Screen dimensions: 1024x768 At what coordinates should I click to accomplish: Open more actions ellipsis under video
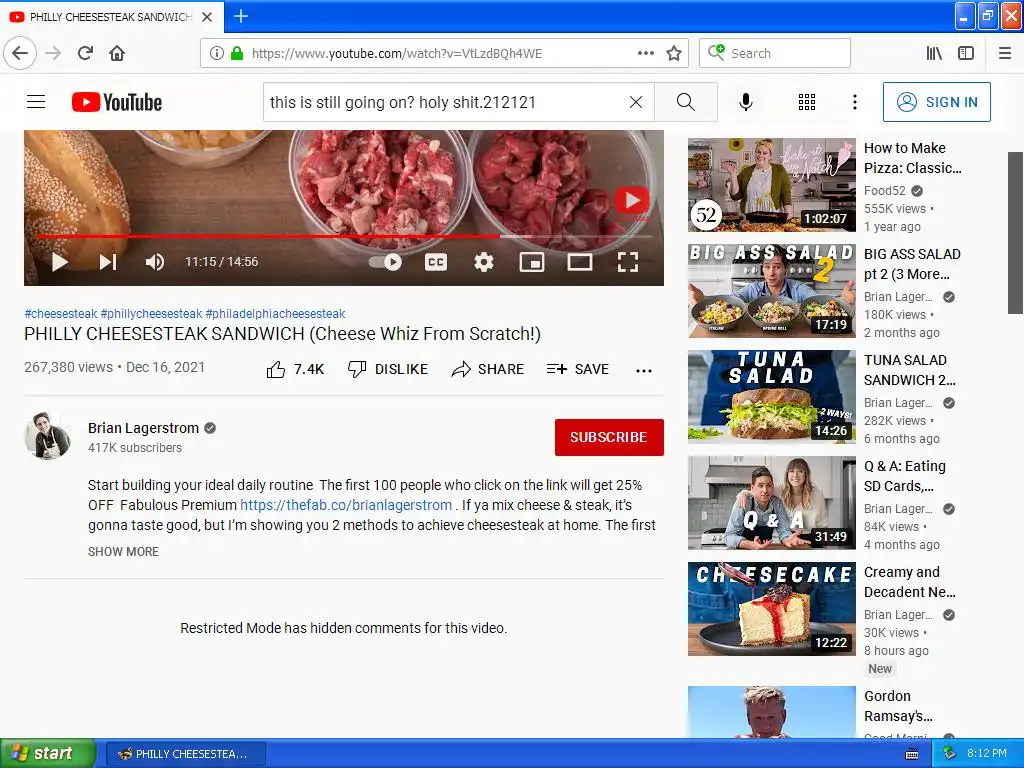(644, 370)
